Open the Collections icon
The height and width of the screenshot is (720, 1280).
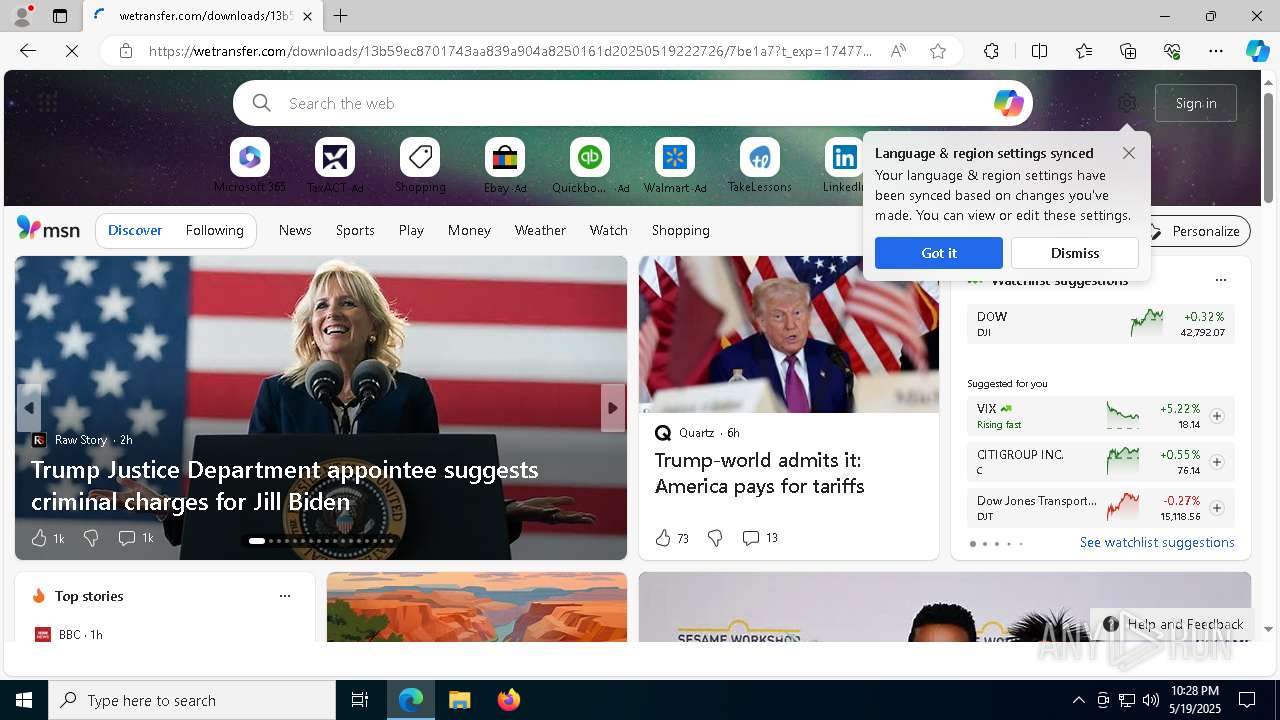(1128, 51)
